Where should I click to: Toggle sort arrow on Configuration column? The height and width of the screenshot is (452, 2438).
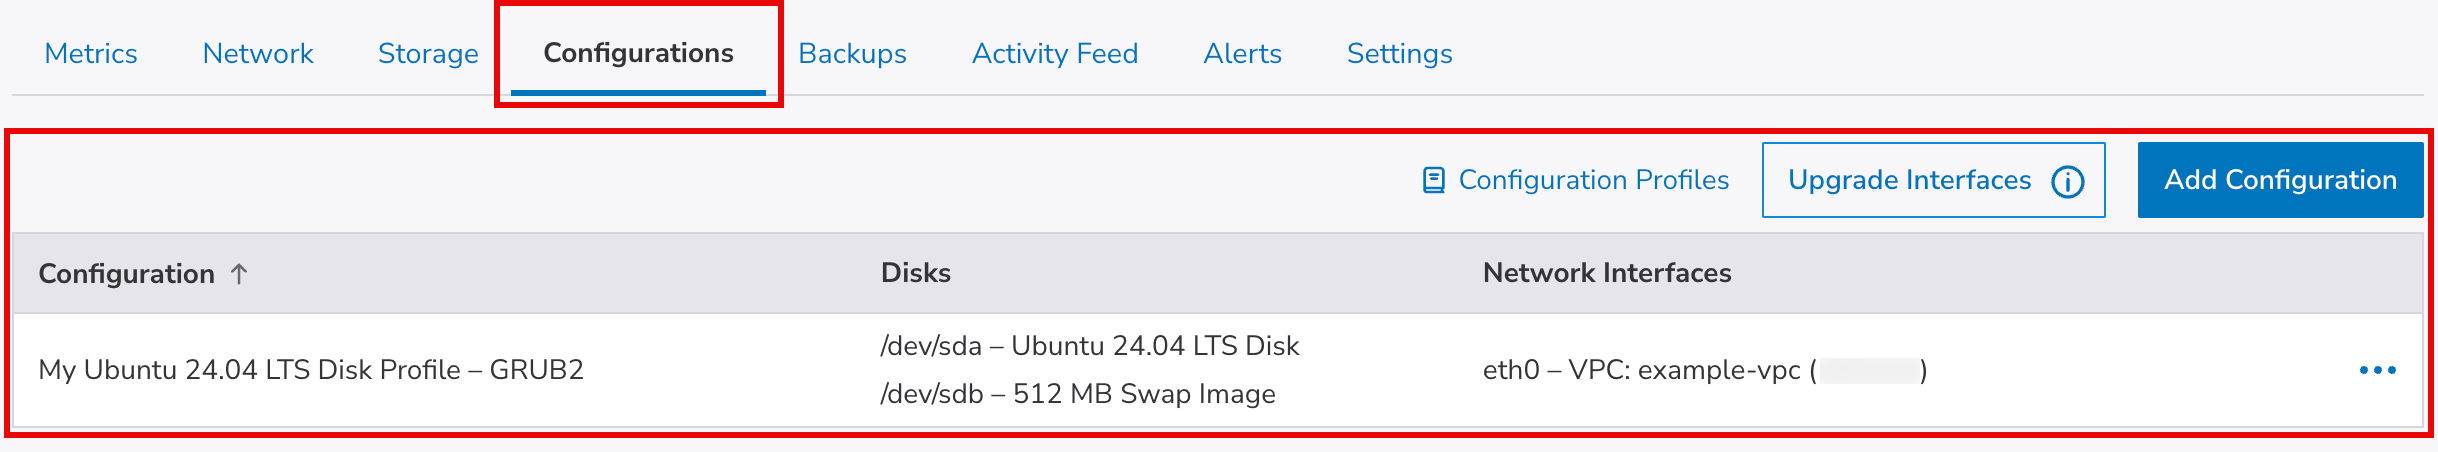239,274
